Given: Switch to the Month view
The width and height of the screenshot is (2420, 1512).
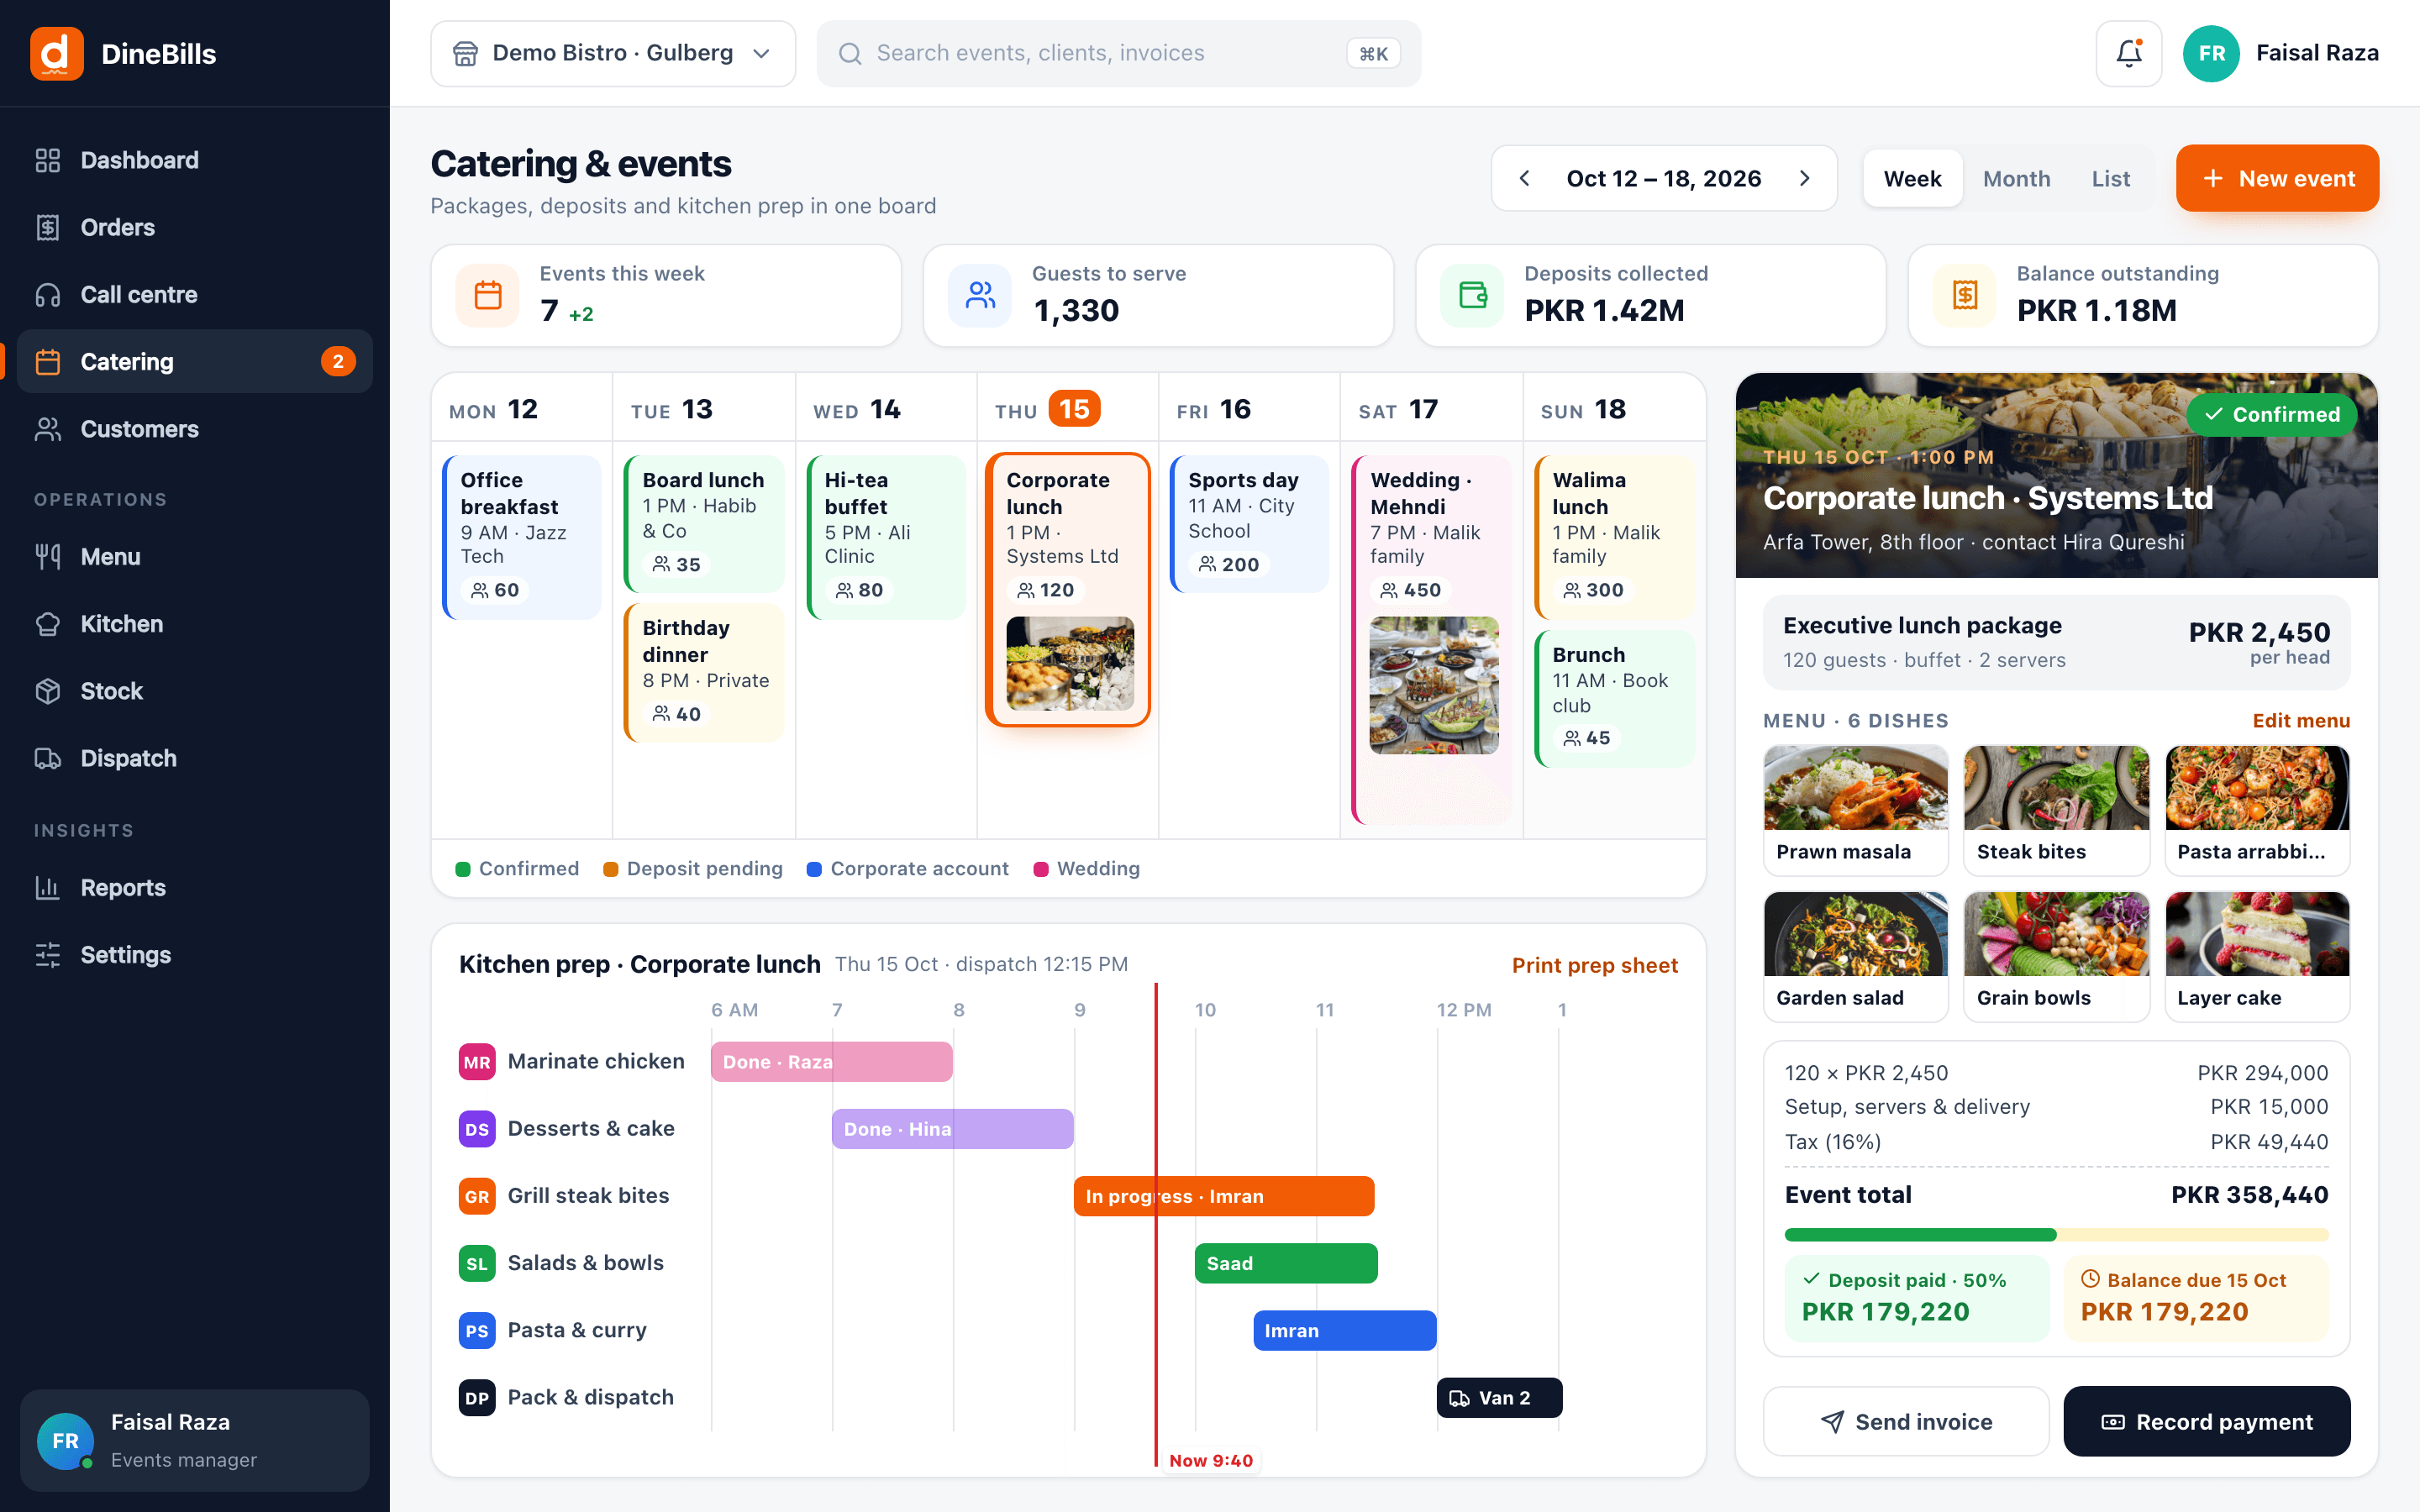Looking at the screenshot, I should [2016, 178].
